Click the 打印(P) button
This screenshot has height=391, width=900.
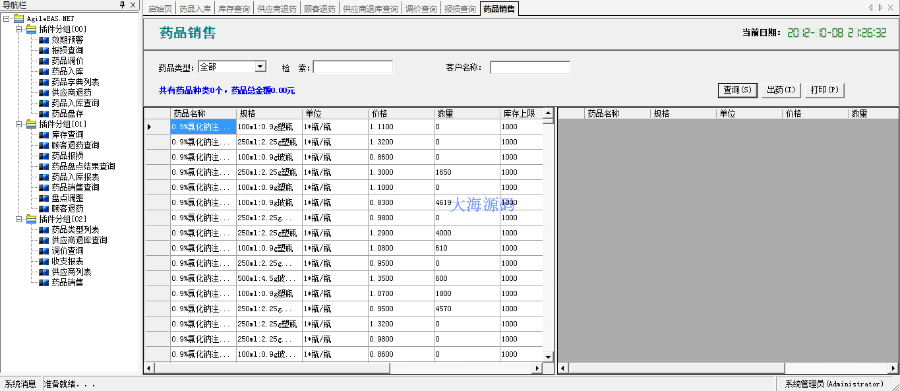click(x=825, y=90)
